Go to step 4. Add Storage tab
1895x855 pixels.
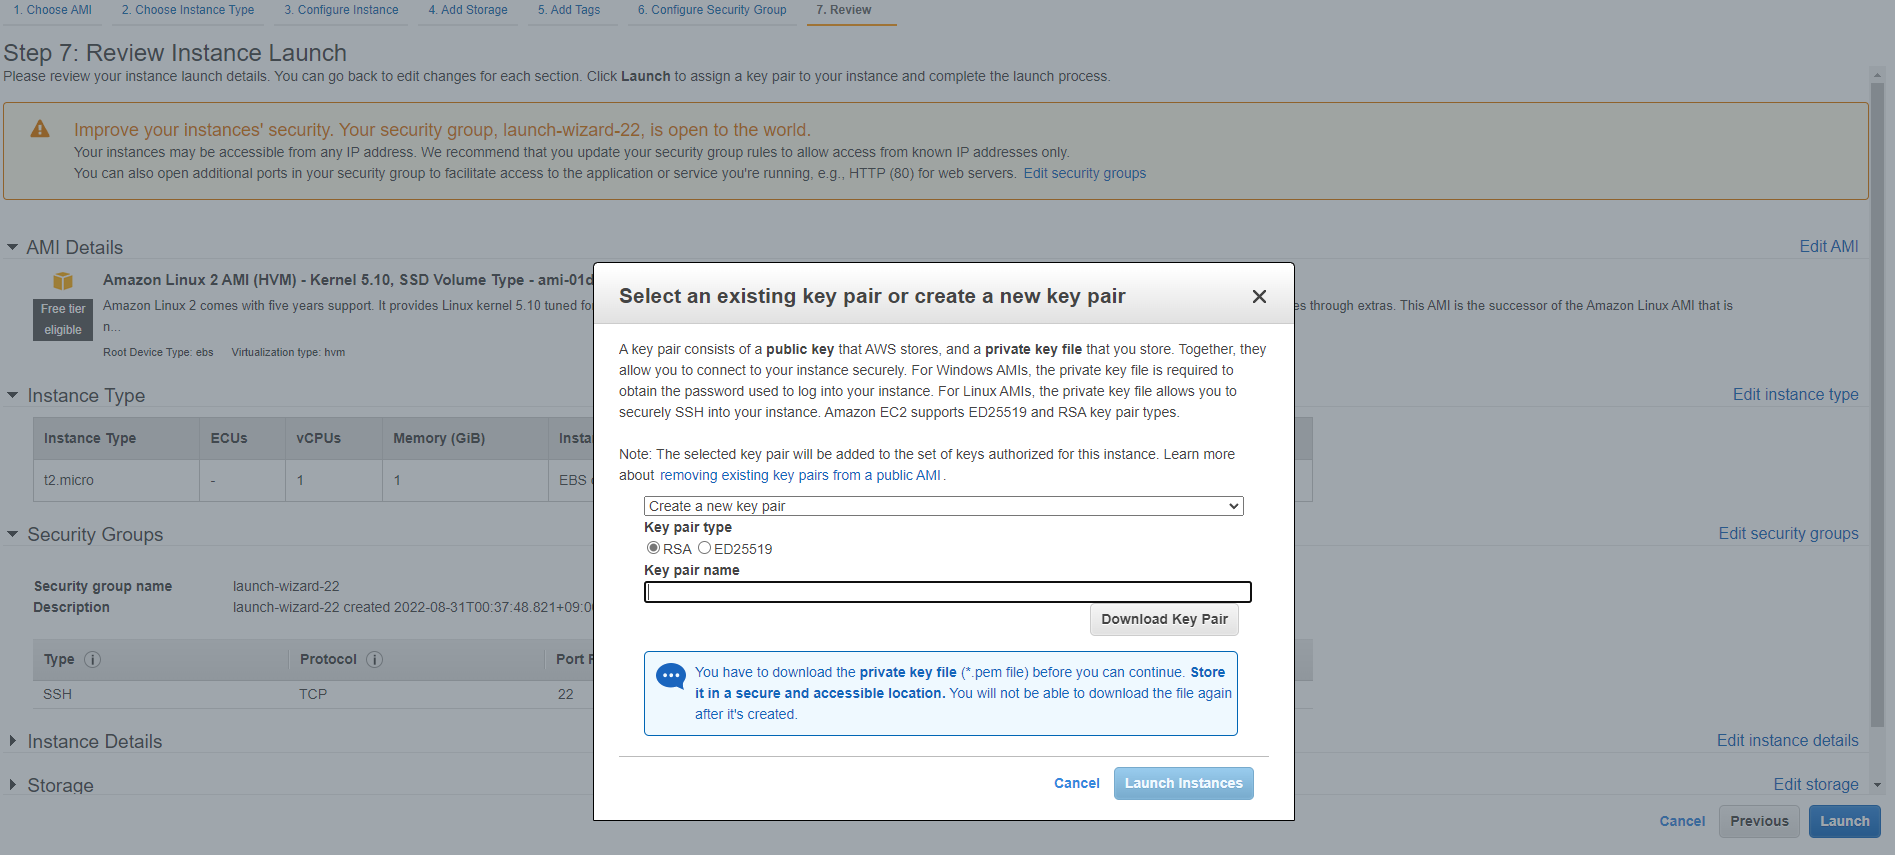tap(468, 10)
